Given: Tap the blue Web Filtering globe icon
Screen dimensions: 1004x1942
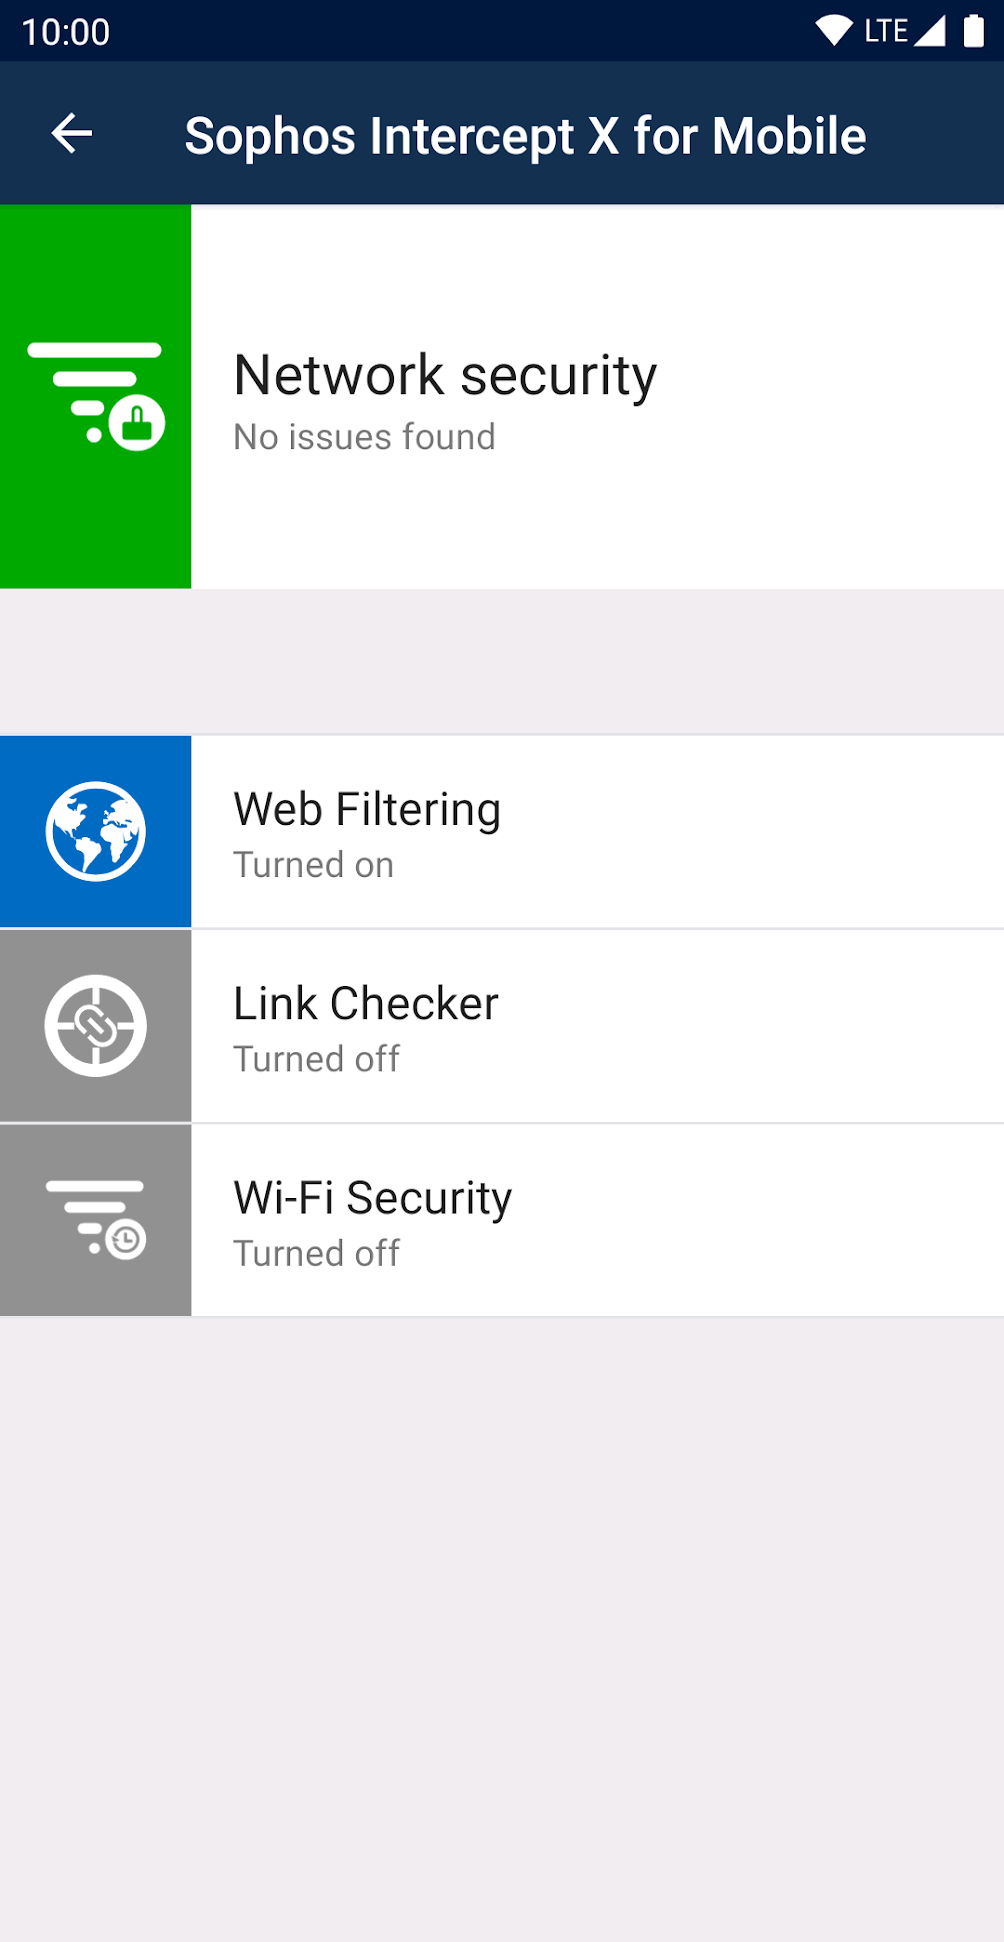Looking at the screenshot, I should [96, 831].
